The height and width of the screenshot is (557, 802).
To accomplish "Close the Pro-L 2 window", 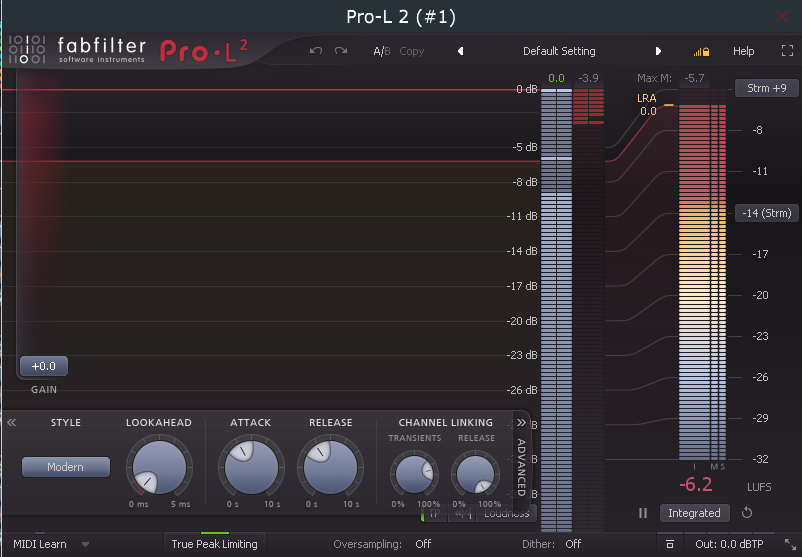I will click(782, 16).
